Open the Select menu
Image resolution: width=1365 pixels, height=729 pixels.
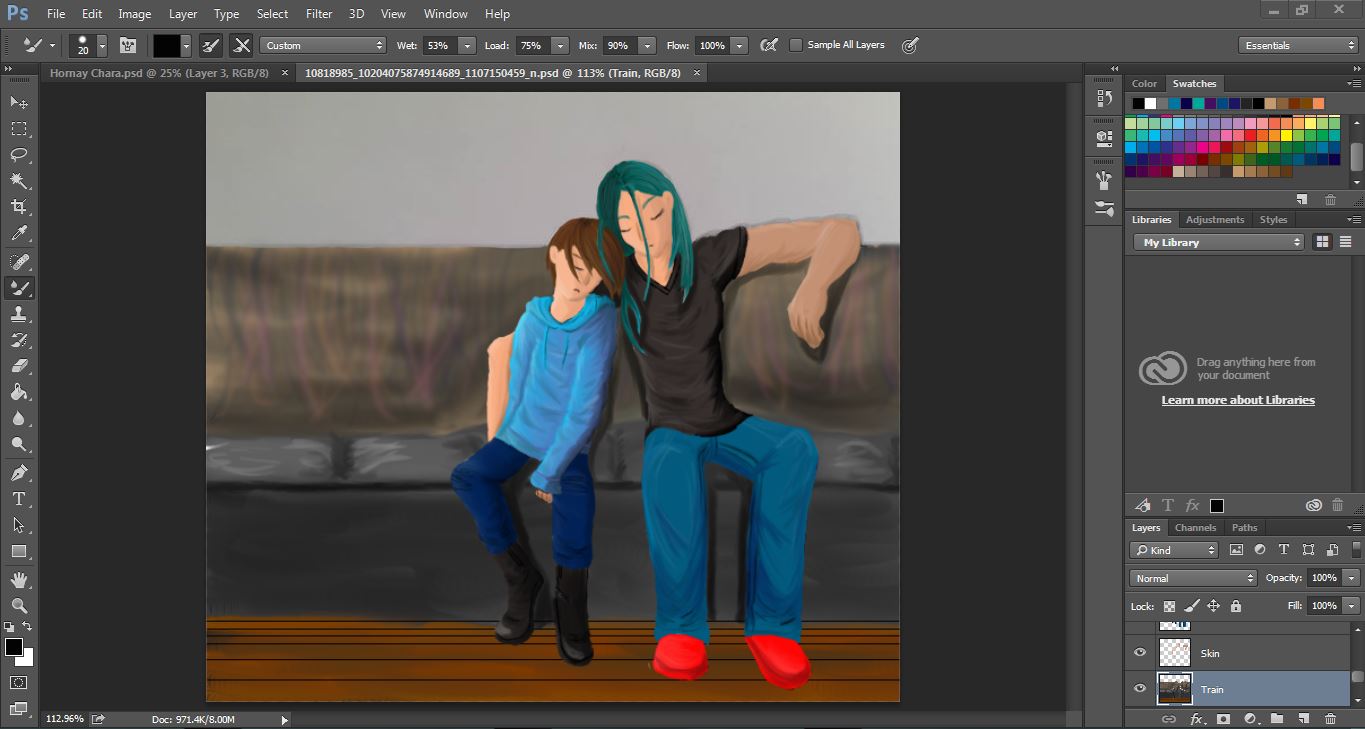pyautogui.click(x=272, y=14)
